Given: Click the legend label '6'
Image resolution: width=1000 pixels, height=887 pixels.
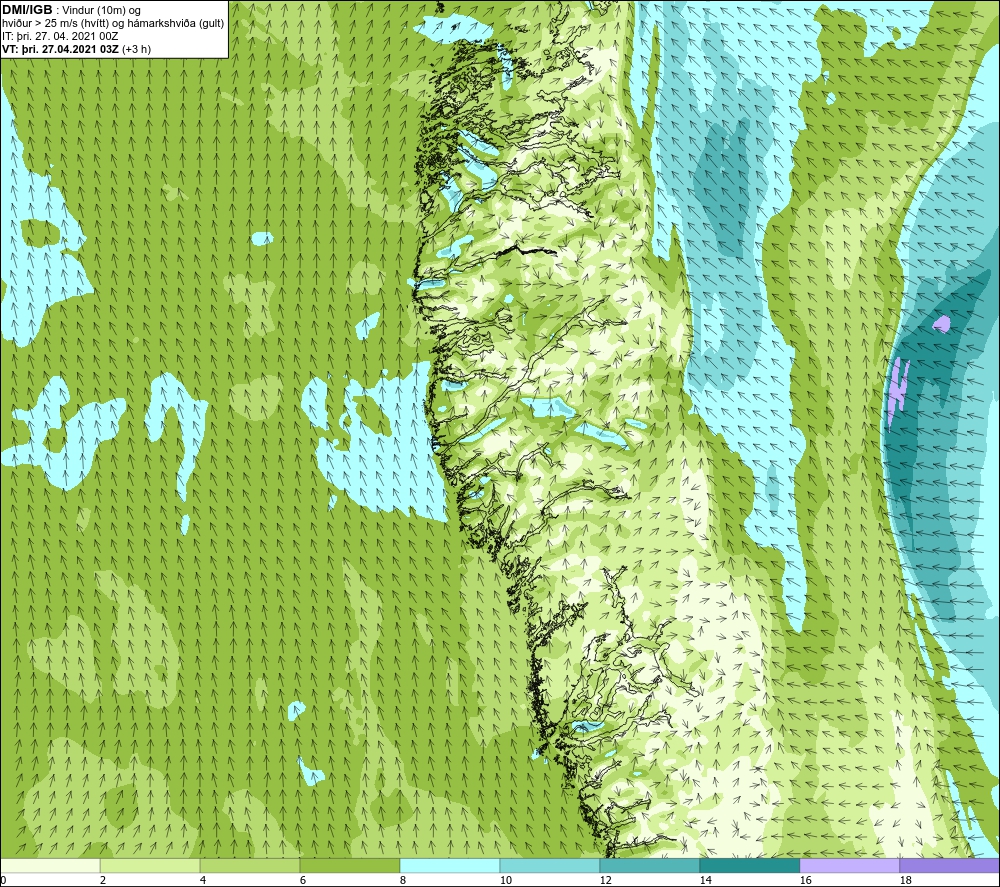Looking at the screenshot, I should pyautogui.click(x=303, y=880).
